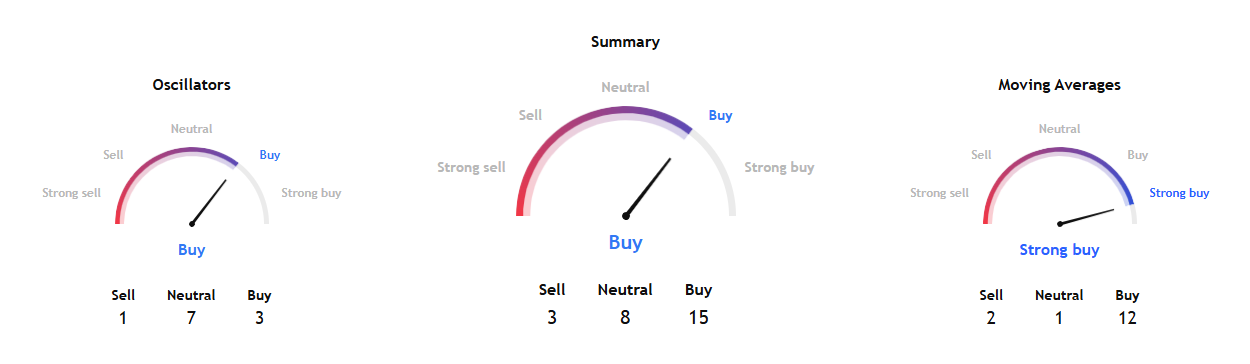Click the Summary Neutral count of 8

tap(625, 318)
